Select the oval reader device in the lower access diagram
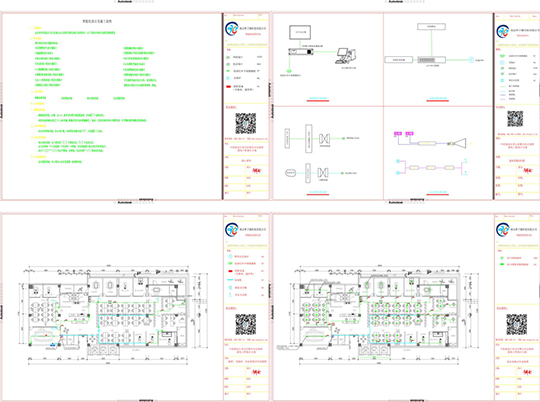540x402 pixels. tap(290, 173)
